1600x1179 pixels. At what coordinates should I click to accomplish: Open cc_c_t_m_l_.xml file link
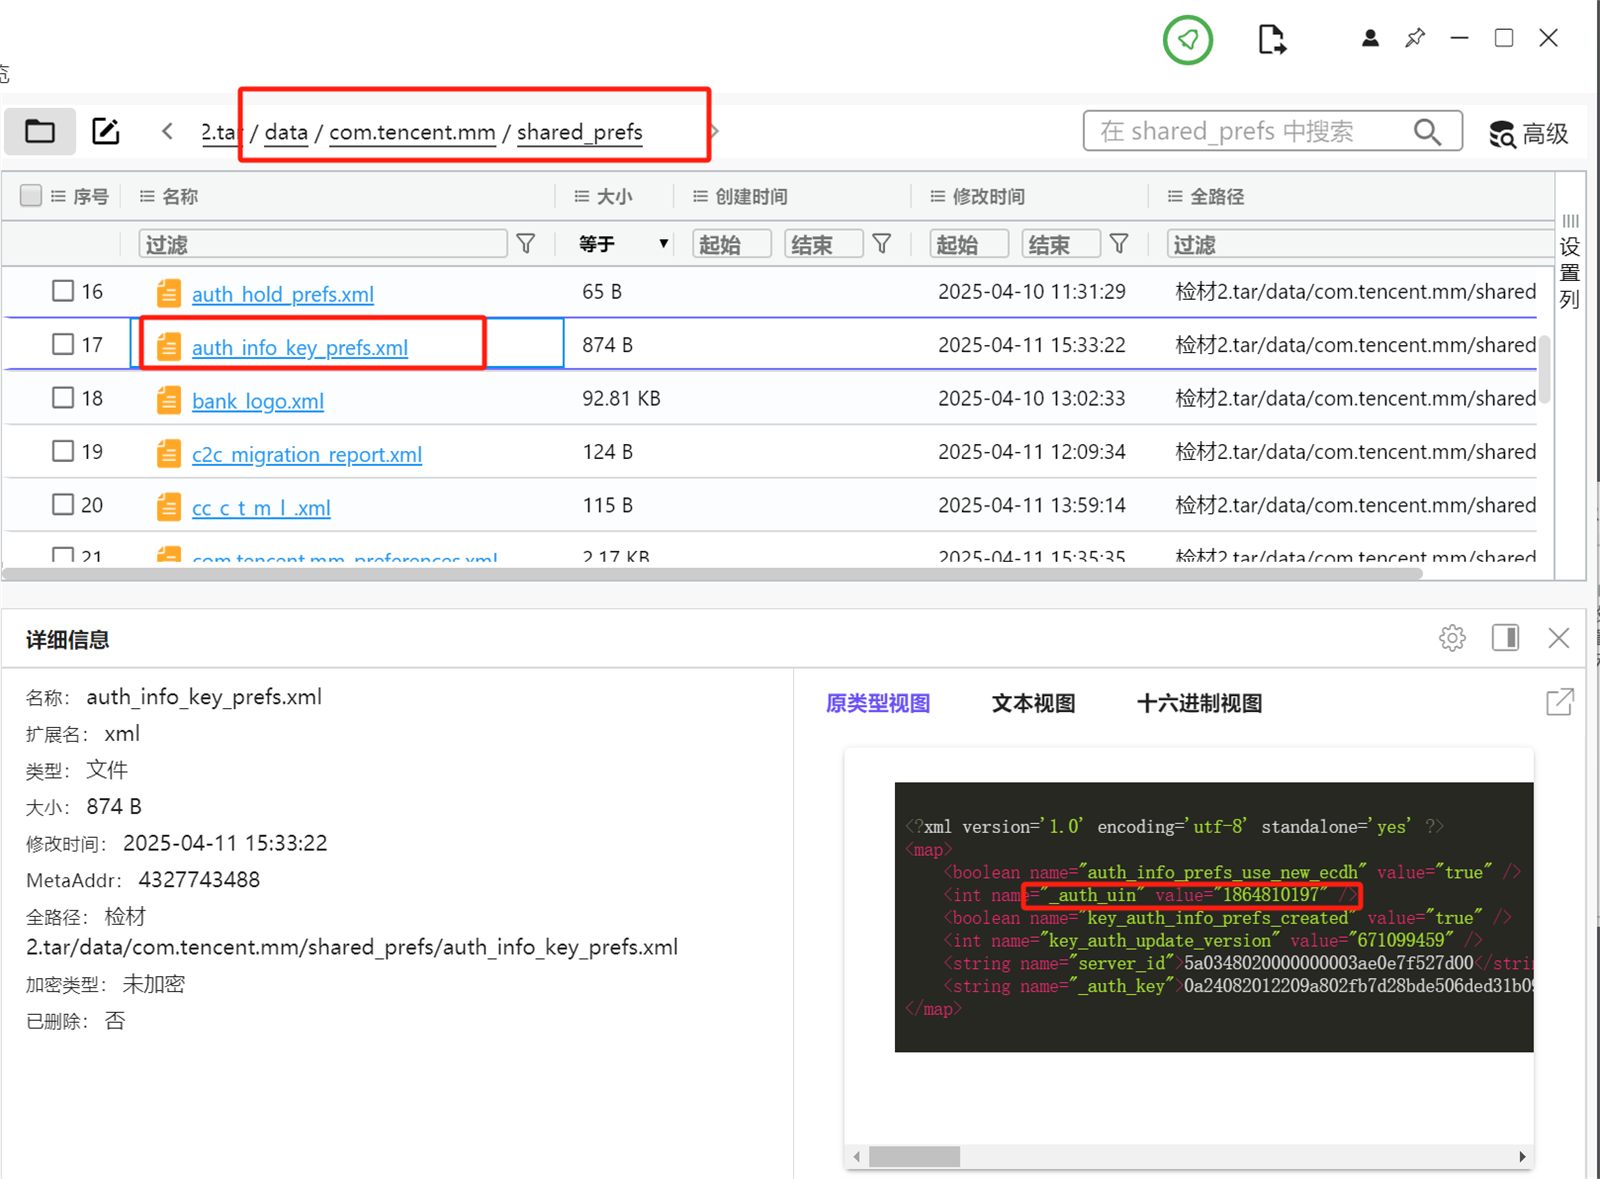coord(261,508)
